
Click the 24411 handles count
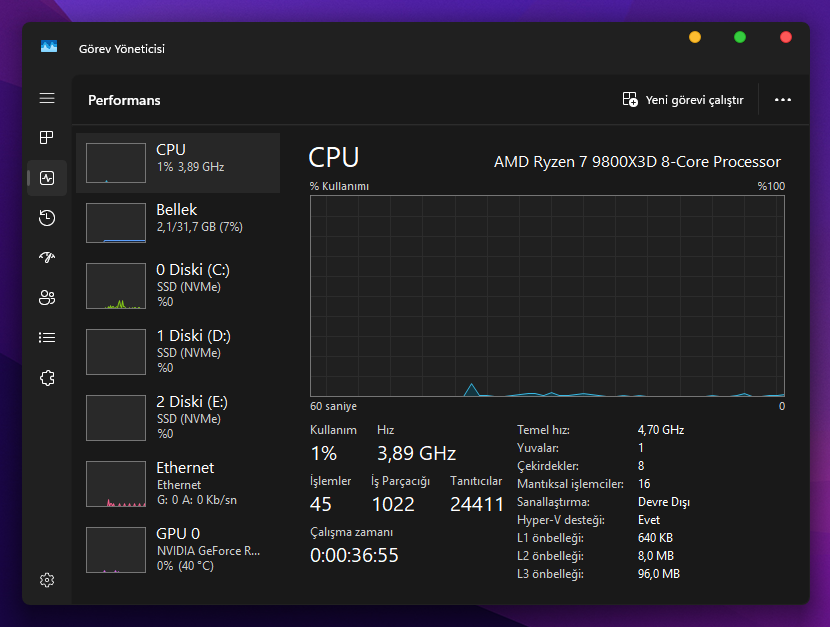click(x=476, y=504)
